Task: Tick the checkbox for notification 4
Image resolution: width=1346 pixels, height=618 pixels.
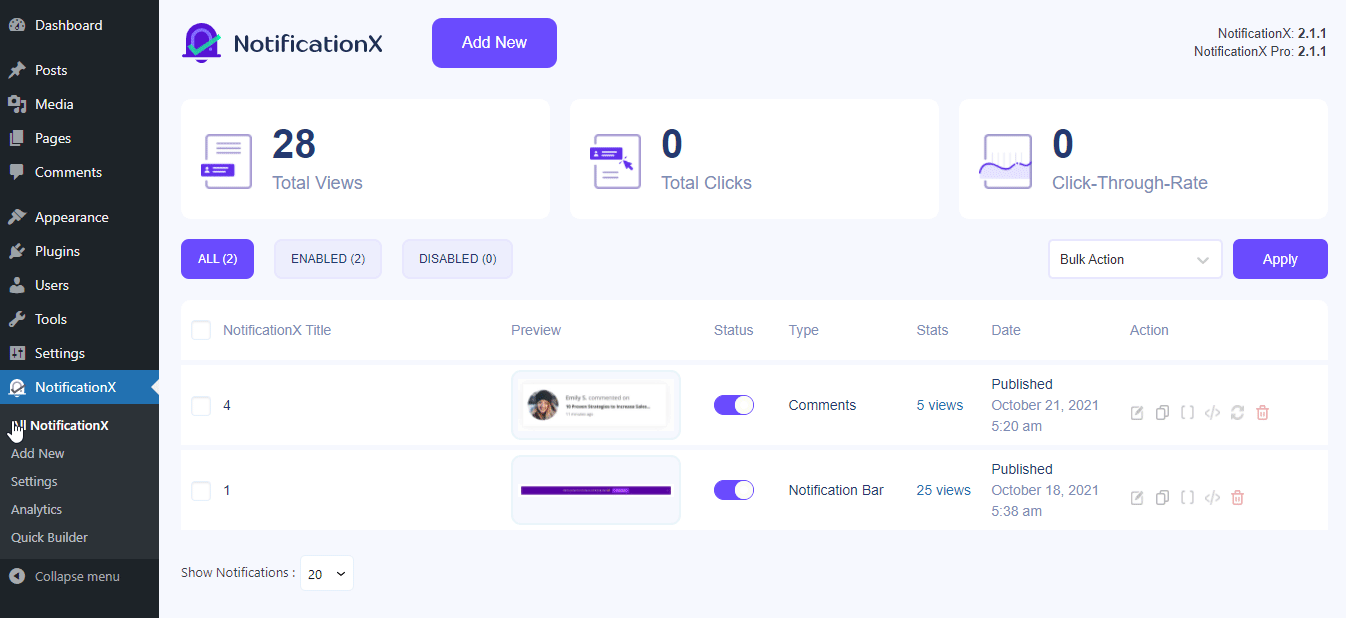Action: 201,406
